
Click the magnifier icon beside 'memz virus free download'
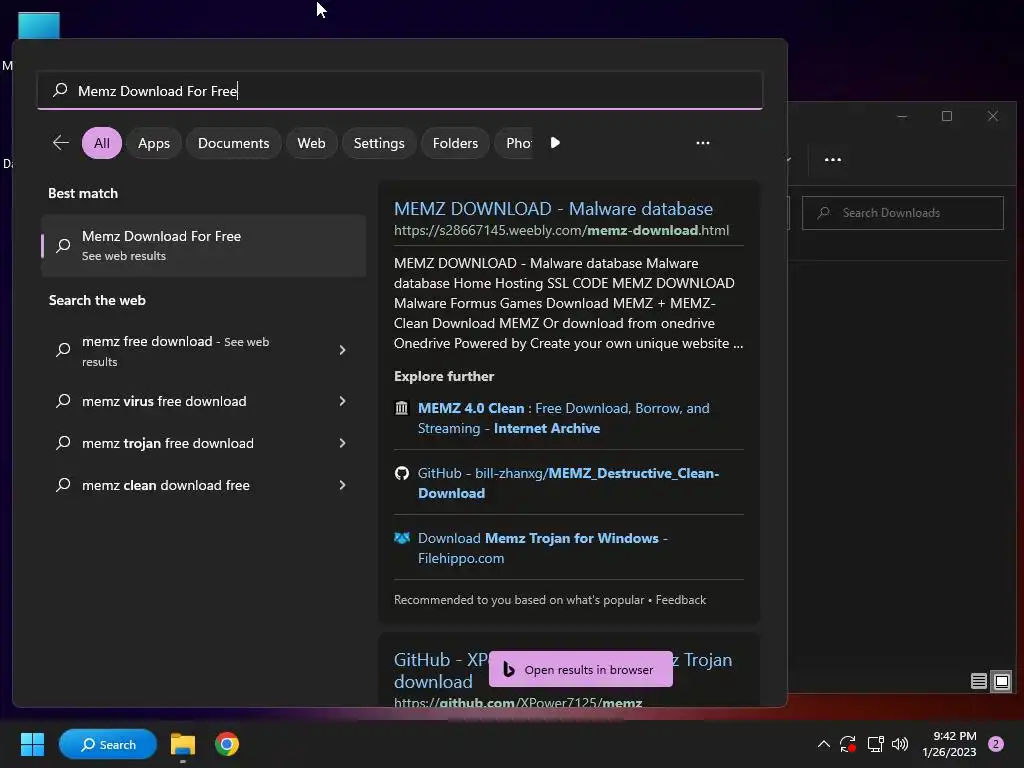point(63,401)
